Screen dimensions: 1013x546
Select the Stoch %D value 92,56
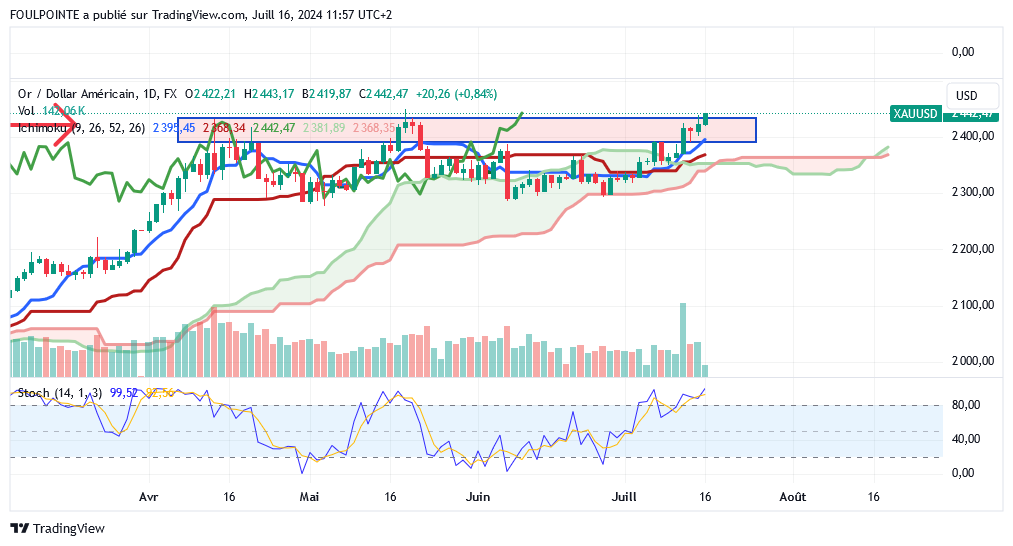[x=160, y=393]
